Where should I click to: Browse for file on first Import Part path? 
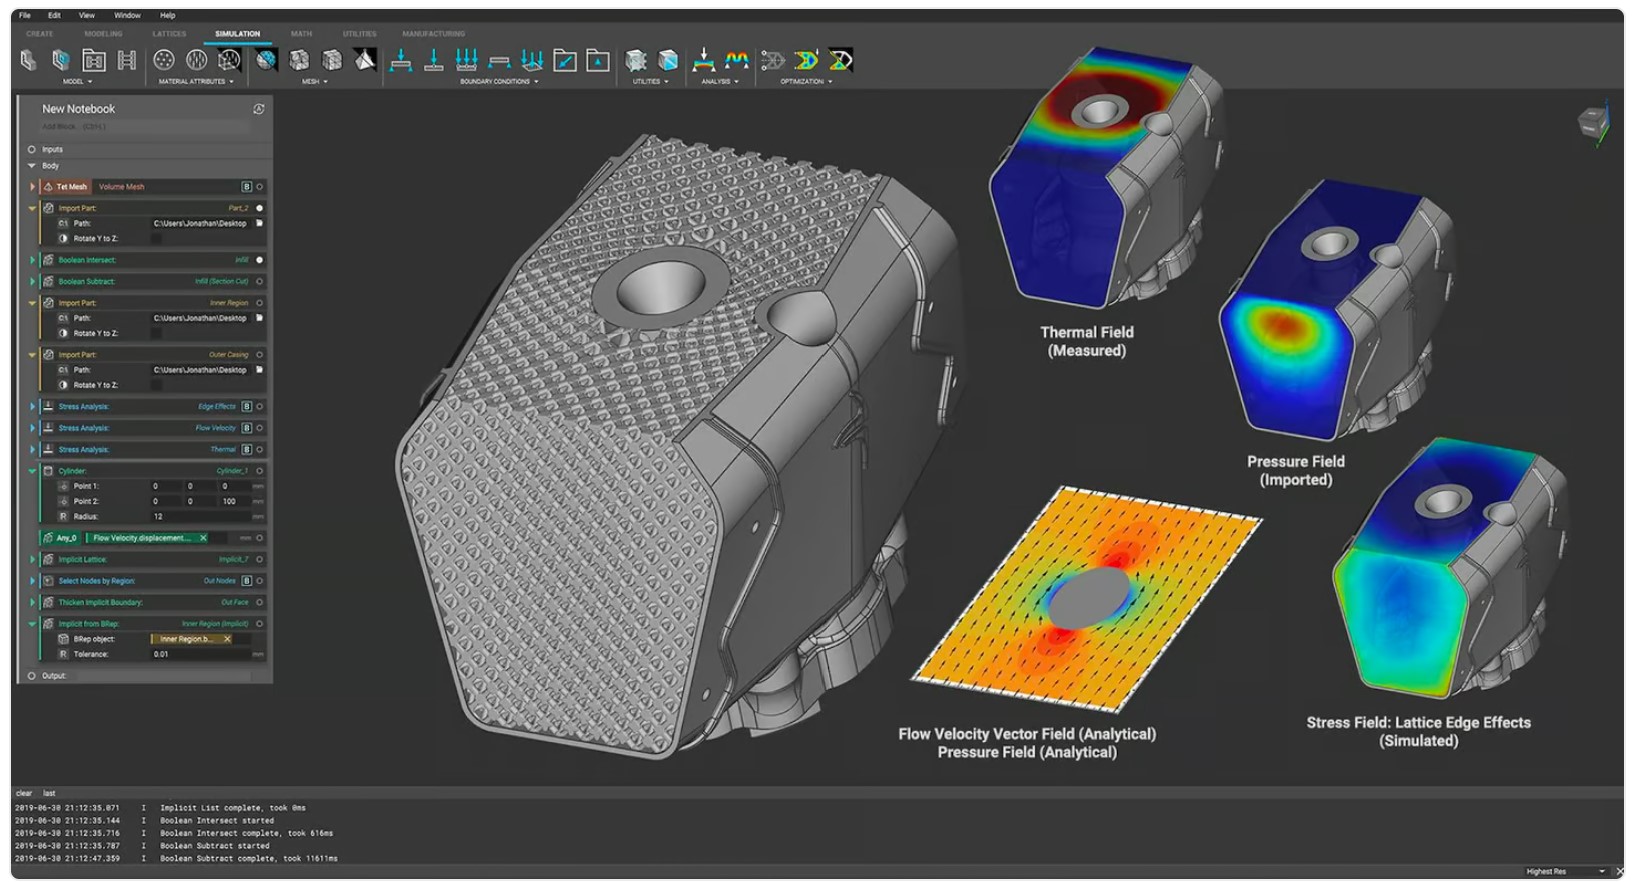point(260,223)
